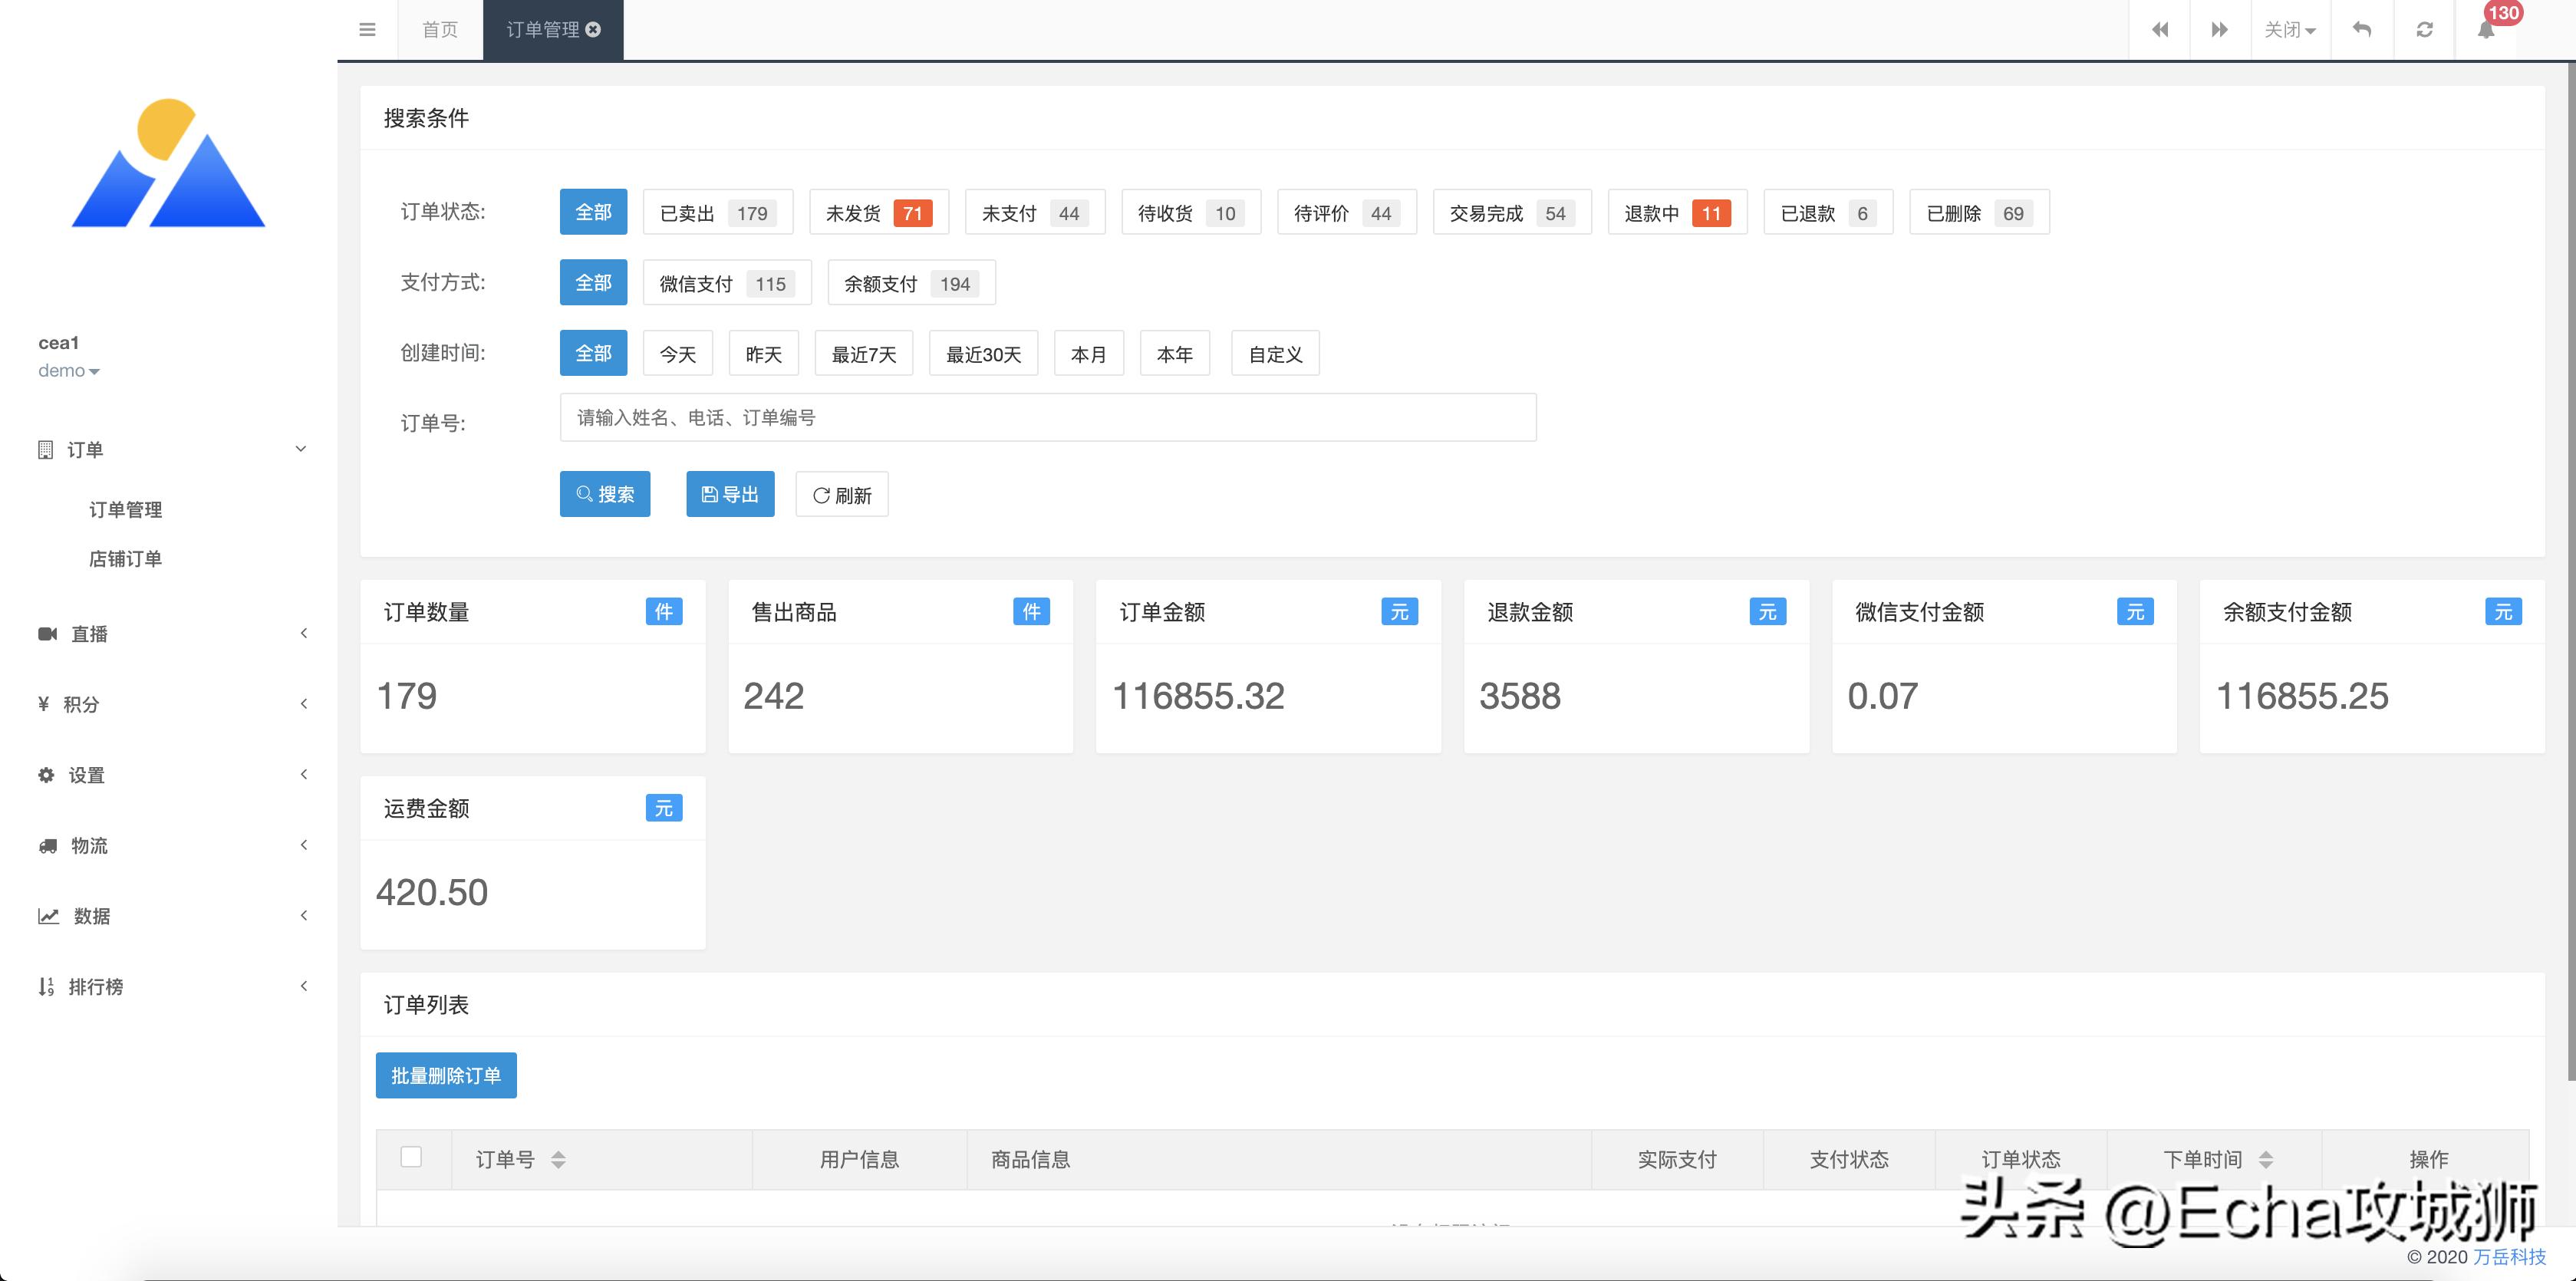2576x1281 pixels.
Task: Select the 设置 settings gear in the sidebar
Action: 84,774
